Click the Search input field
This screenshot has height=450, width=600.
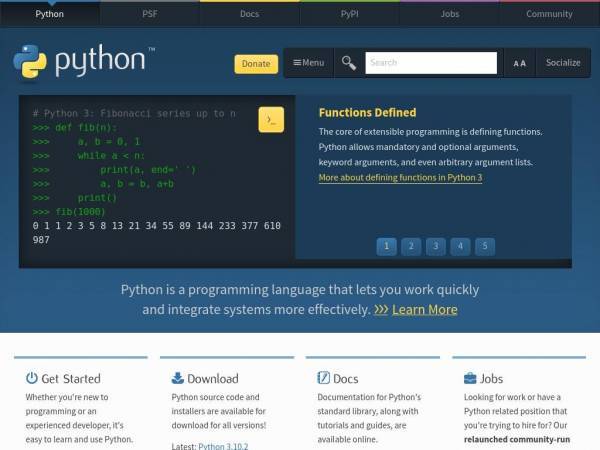click(x=431, y=63)
